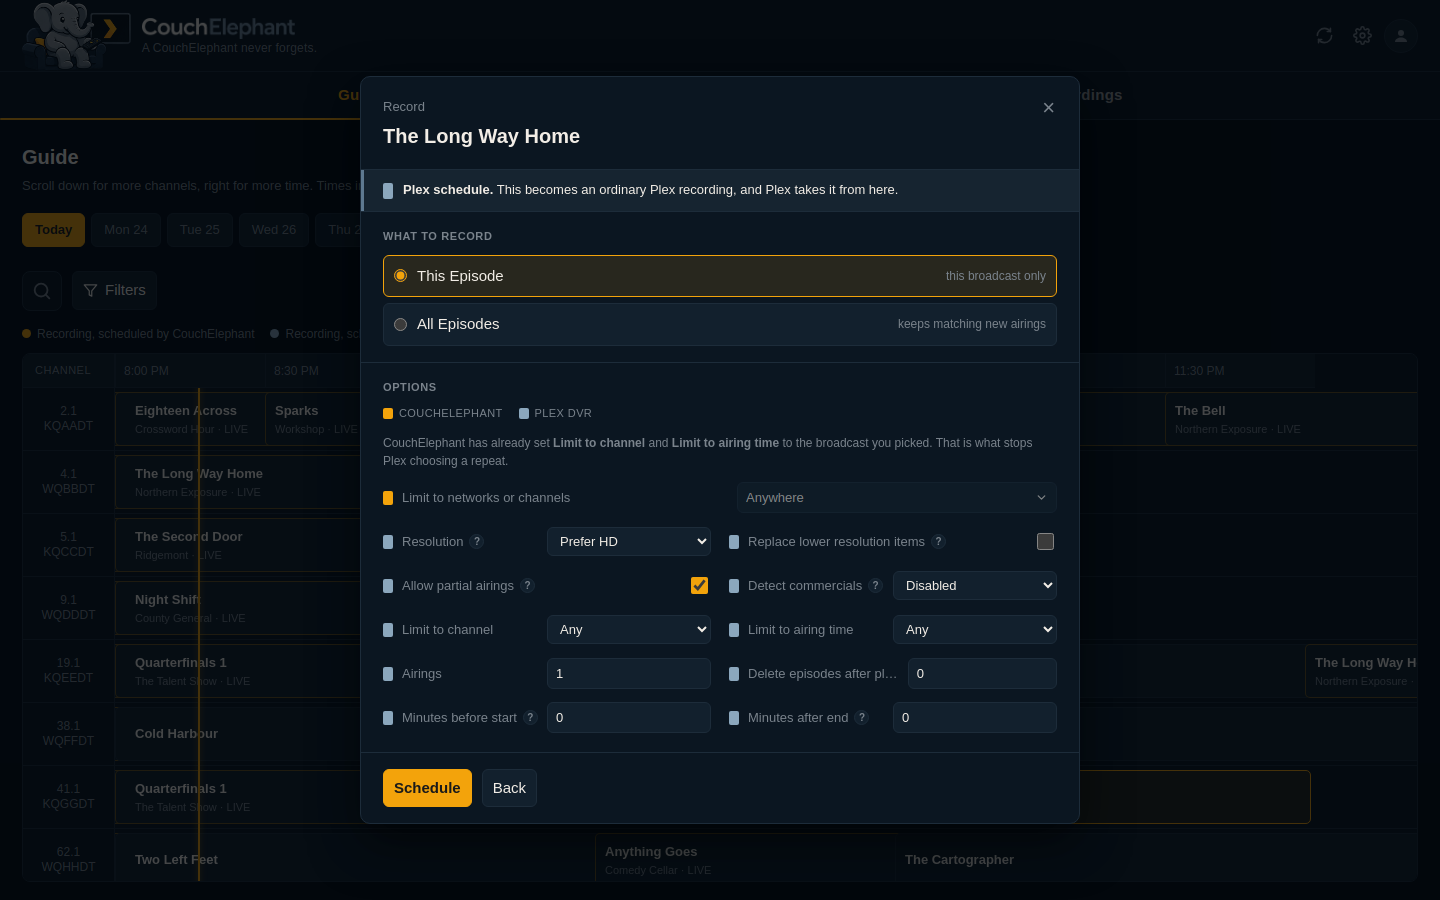The width and height of the screenshot is (1440, 900).
Task: Focus the Airings number field
Action: [x=629, y=674]
